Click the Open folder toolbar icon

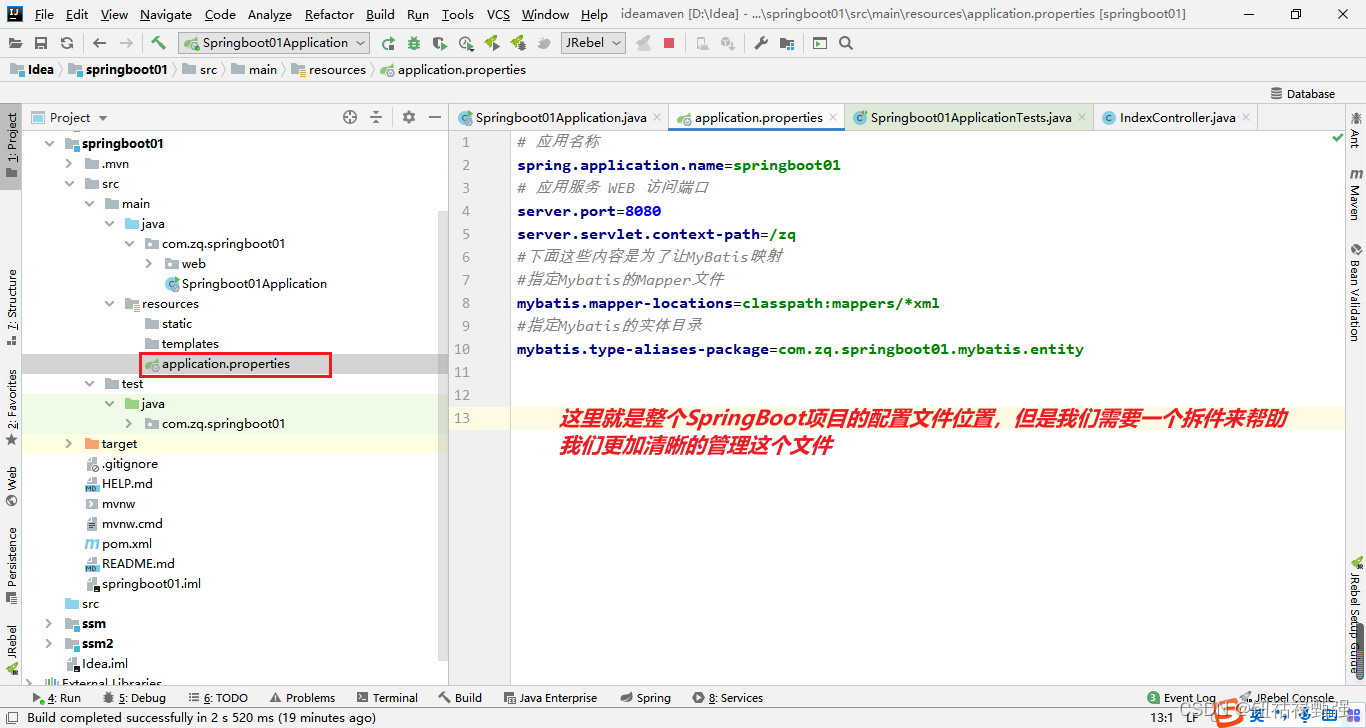coord(16,43)
